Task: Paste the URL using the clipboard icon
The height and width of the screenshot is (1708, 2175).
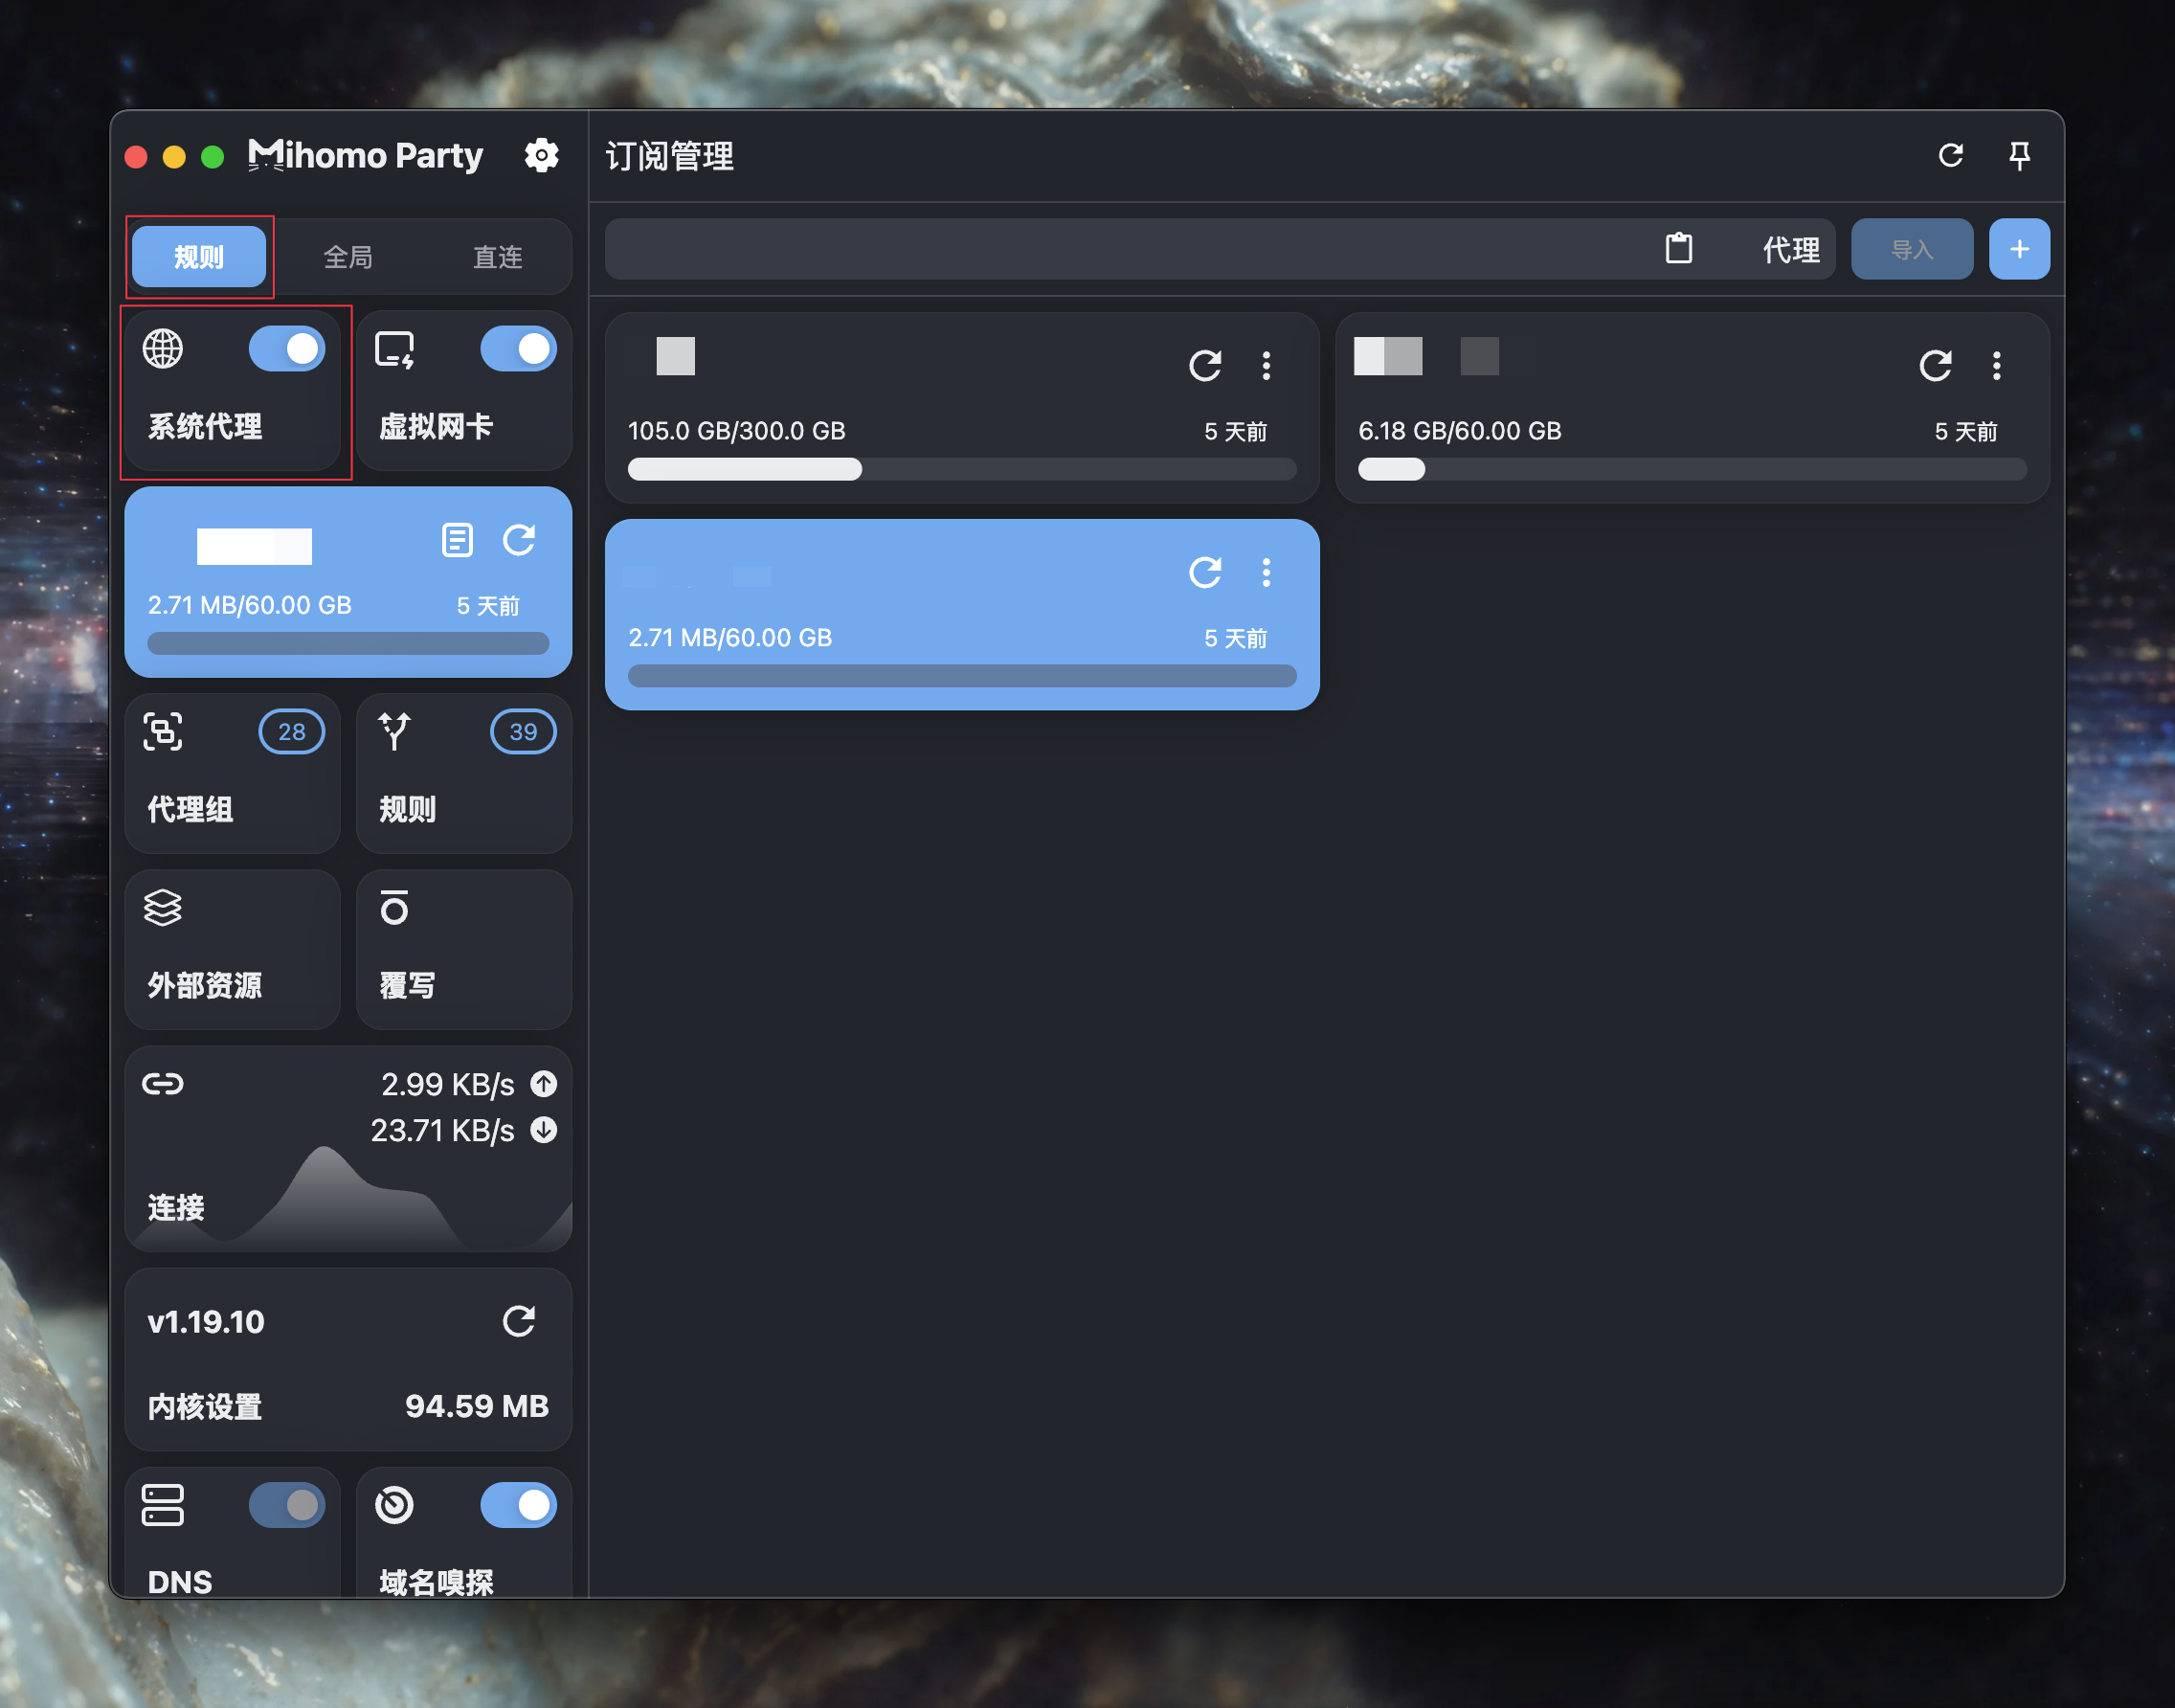Action: 1678,248
